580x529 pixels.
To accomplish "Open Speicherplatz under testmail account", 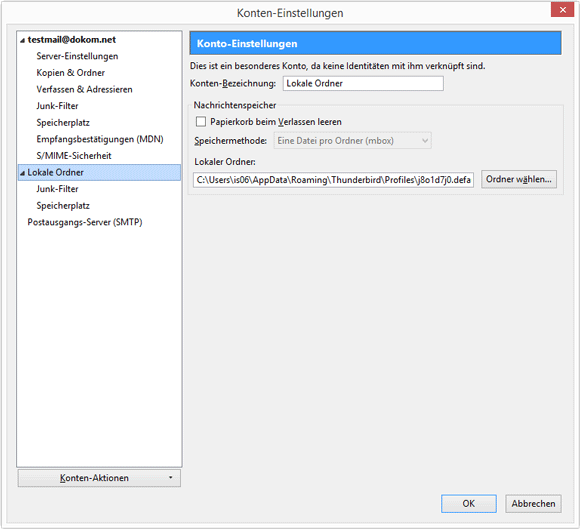I will (x=63, y=123).
